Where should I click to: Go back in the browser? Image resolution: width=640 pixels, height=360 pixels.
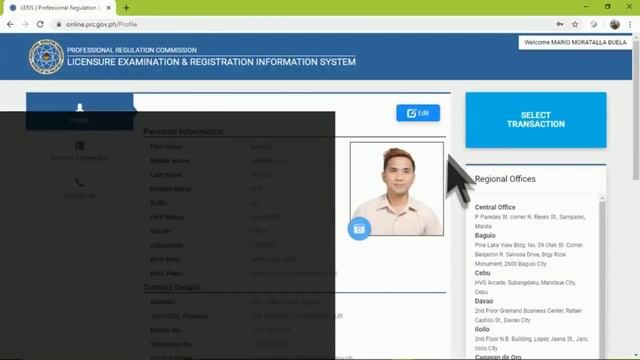pyautogui.click(x=10, y=24)
